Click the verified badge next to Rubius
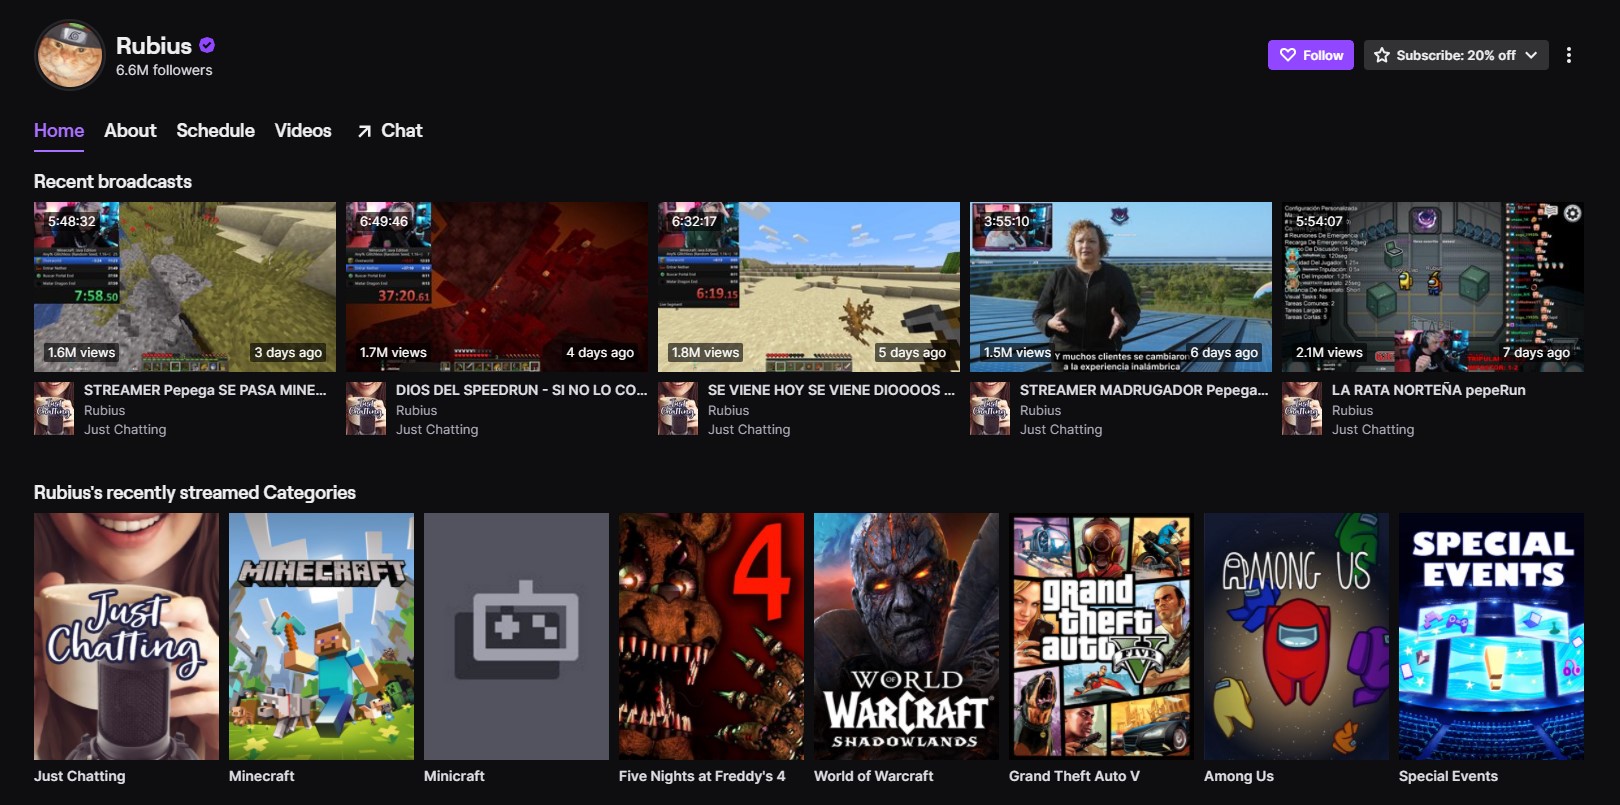Viewport: 1620px width, 805px height. tap(207, 45)
